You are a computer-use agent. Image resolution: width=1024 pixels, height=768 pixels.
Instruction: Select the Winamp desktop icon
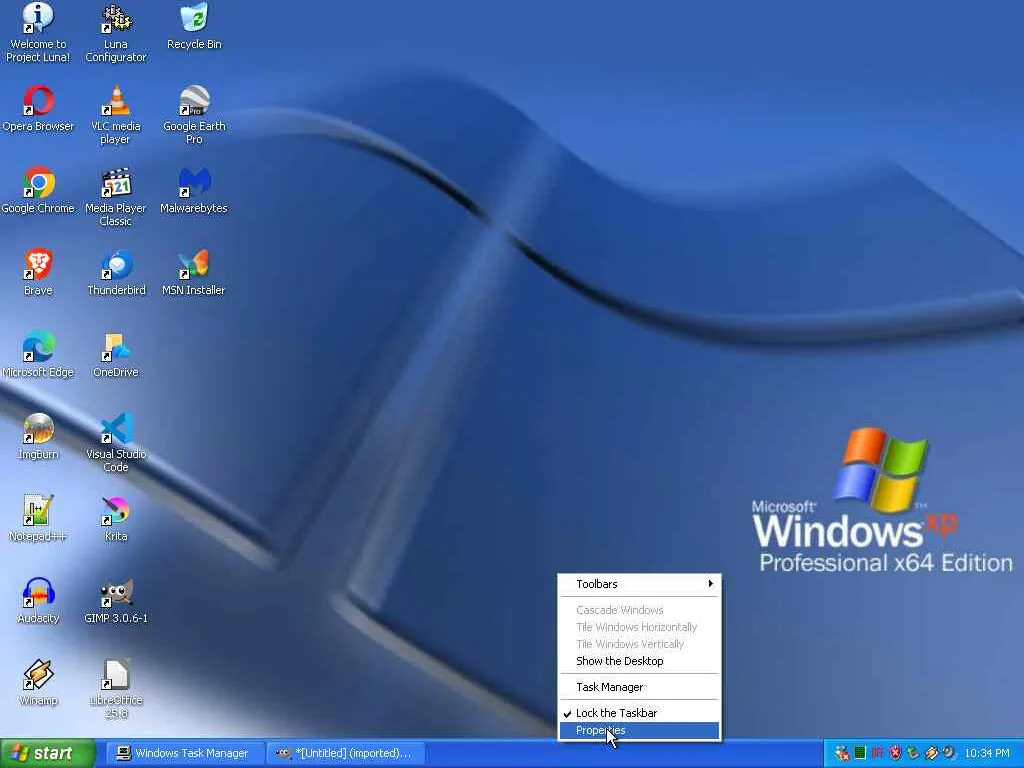tap(38, 684)
